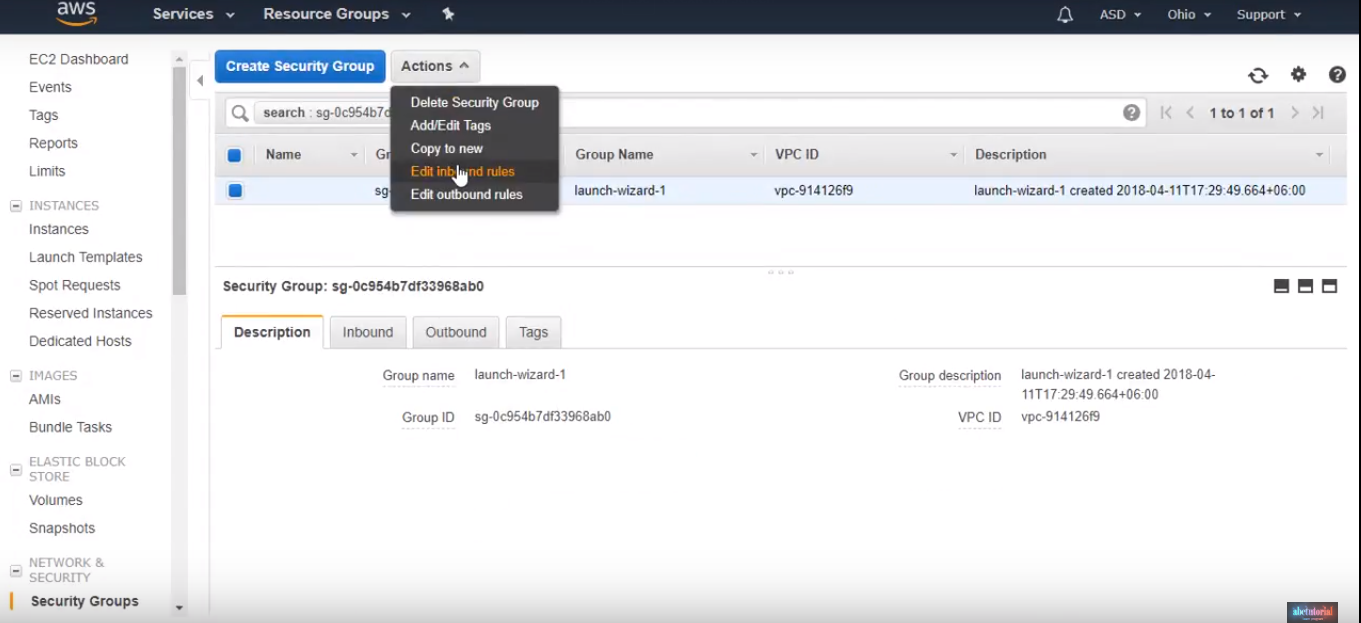Open Snapshots in sidebar
The width and height of the screenshot is (1361, 623).
(x=62, y=528)
